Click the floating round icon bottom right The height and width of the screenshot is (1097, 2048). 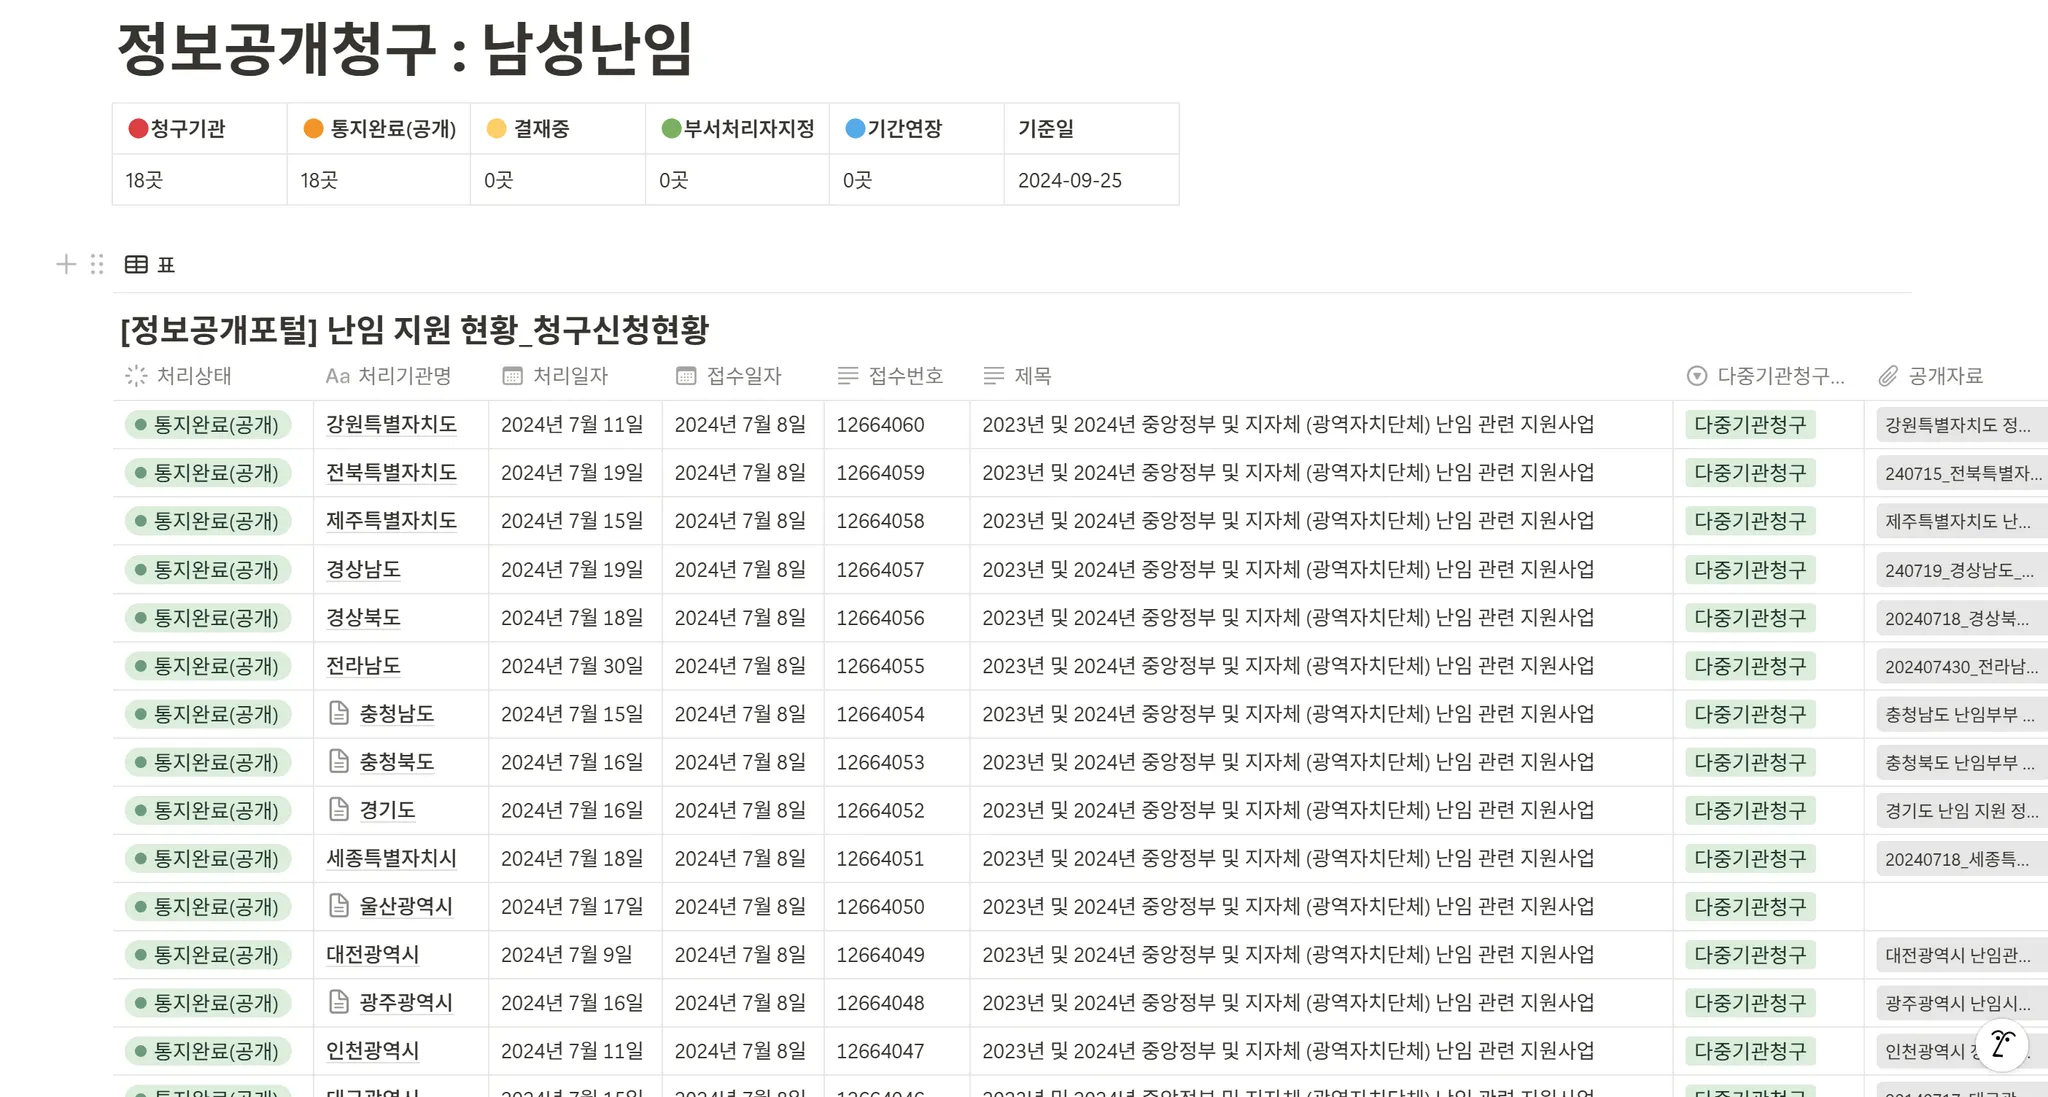pos(2002,1044)
